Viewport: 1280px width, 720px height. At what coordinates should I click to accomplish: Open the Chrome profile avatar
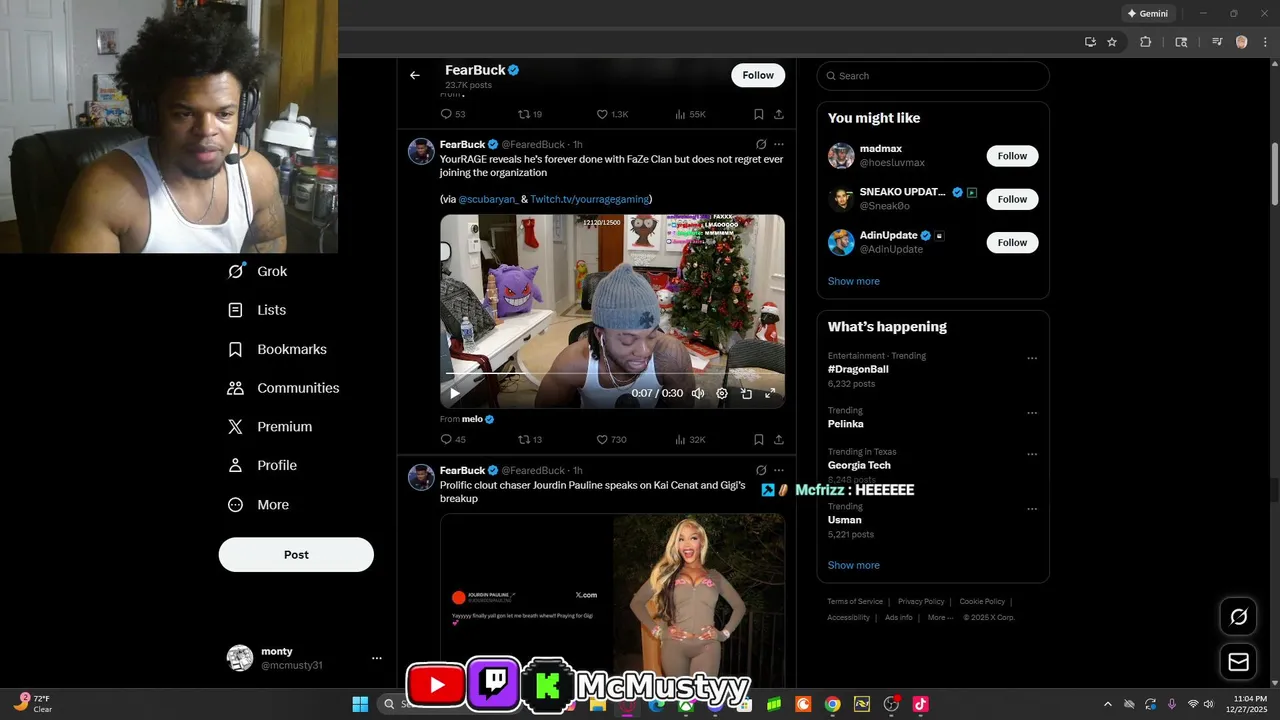[x=1241, y=42]
